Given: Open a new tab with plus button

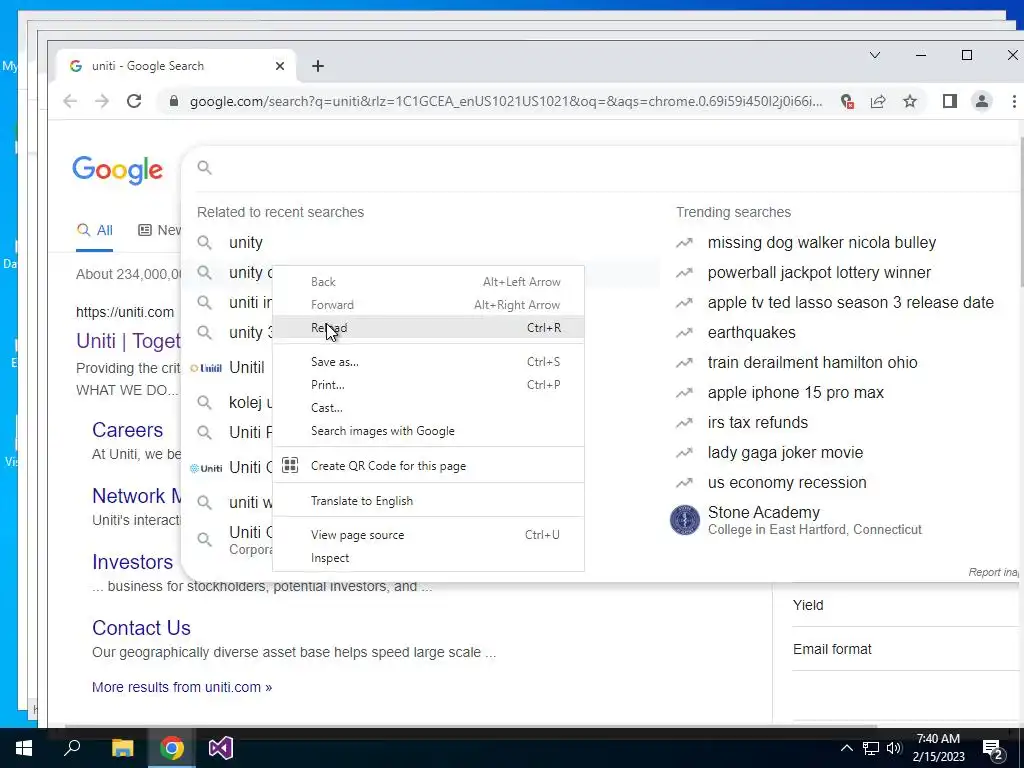Looking at the screenshot, I should [x=318, y=66].
